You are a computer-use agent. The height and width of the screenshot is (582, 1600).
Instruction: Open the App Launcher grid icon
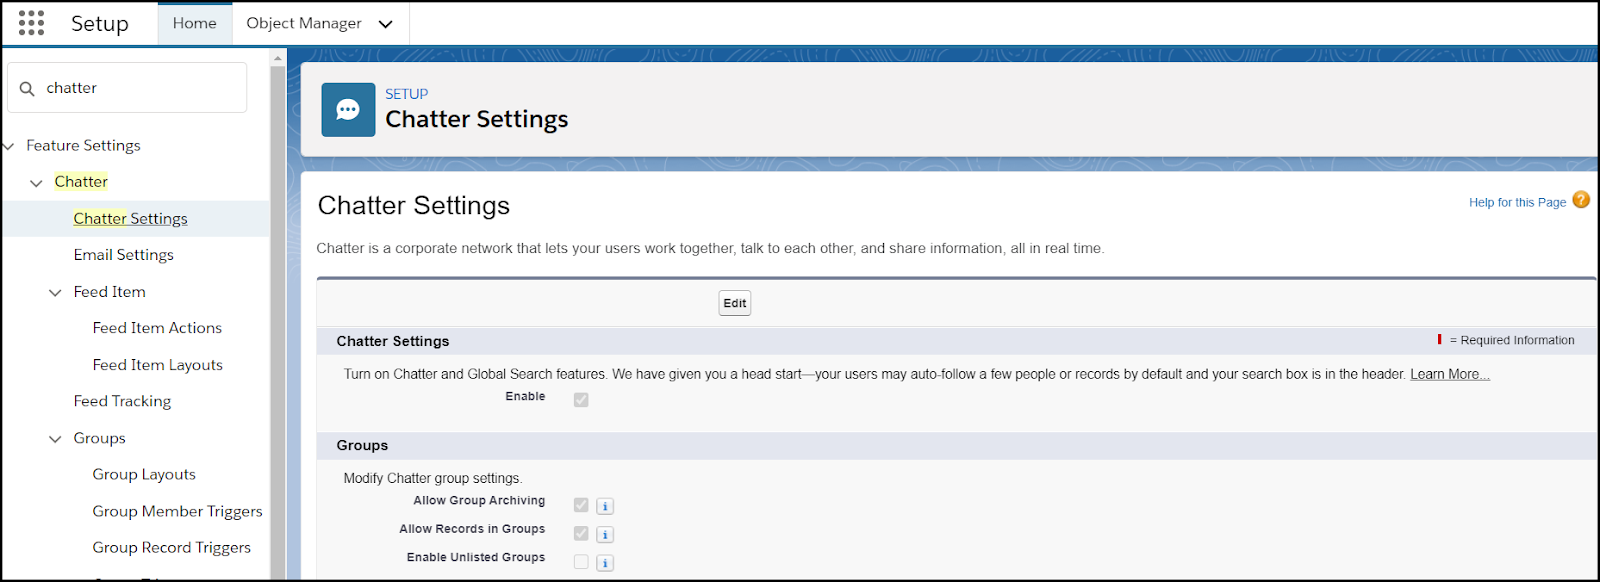(31, 23)
